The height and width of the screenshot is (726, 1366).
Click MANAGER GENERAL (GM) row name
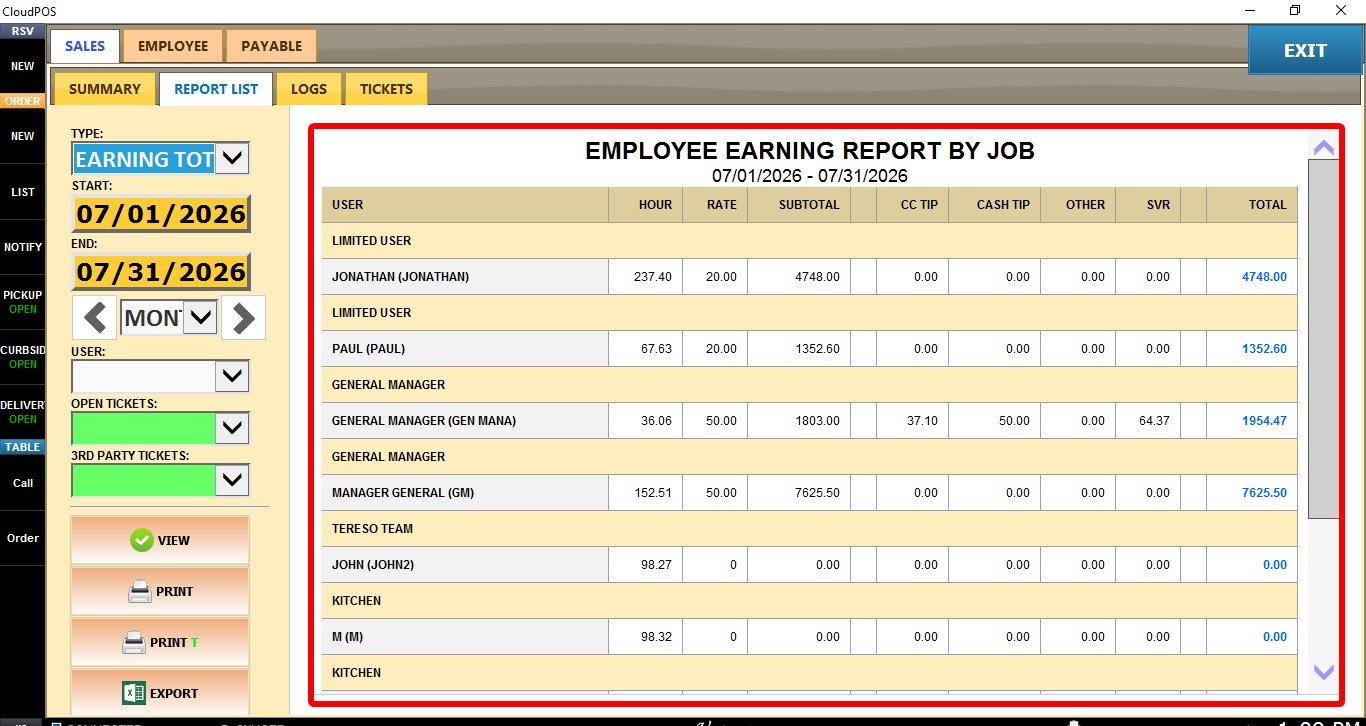[403, 493]
